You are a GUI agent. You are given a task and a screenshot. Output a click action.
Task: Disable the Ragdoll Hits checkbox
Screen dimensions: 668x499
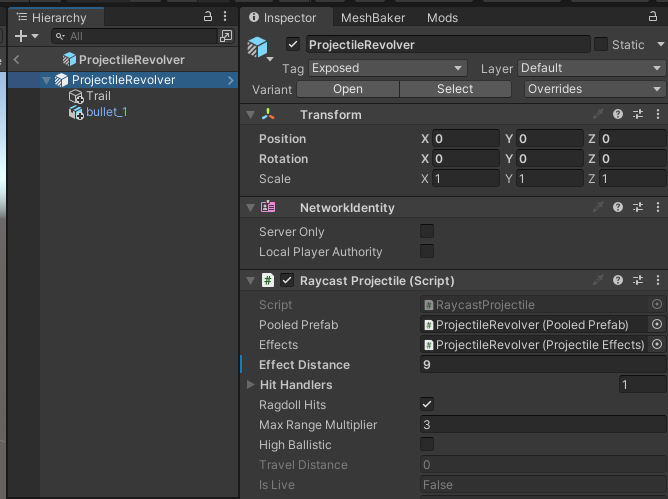tap(427, 405)
